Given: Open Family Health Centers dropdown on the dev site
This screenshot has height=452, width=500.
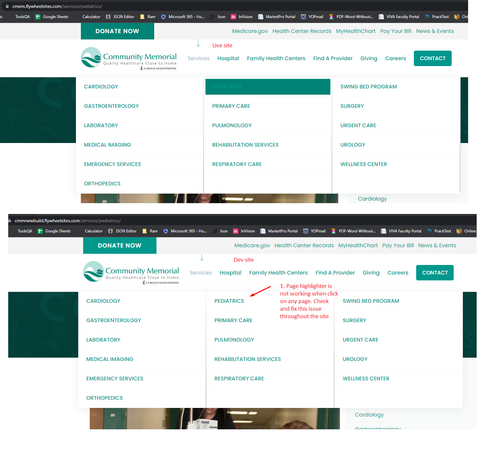Looking at the screenshot, I should [x=278, y=273].
